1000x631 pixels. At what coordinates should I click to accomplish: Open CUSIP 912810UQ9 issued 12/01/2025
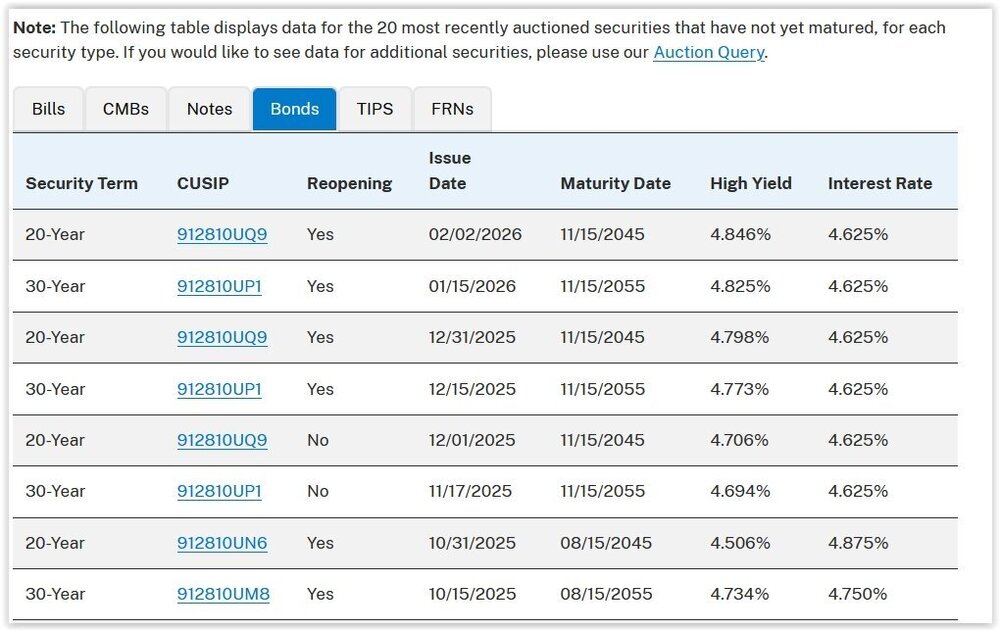click(x=222, y=440)
